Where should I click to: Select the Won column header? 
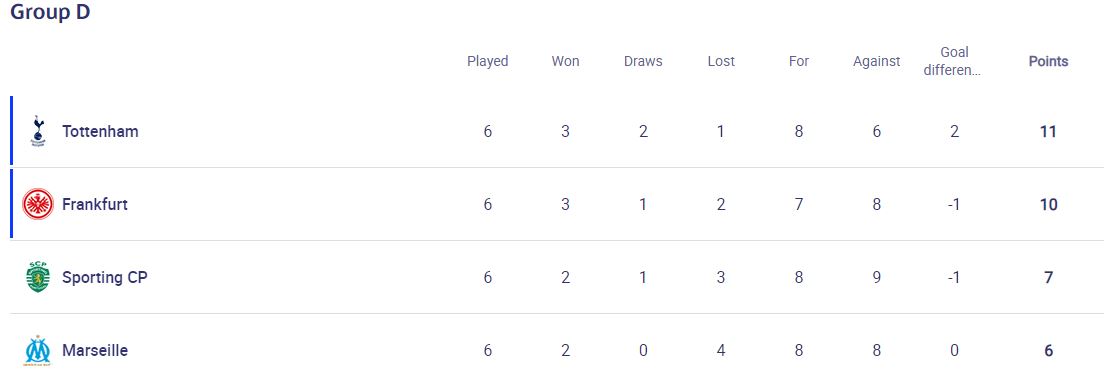[x=565, y=61]
